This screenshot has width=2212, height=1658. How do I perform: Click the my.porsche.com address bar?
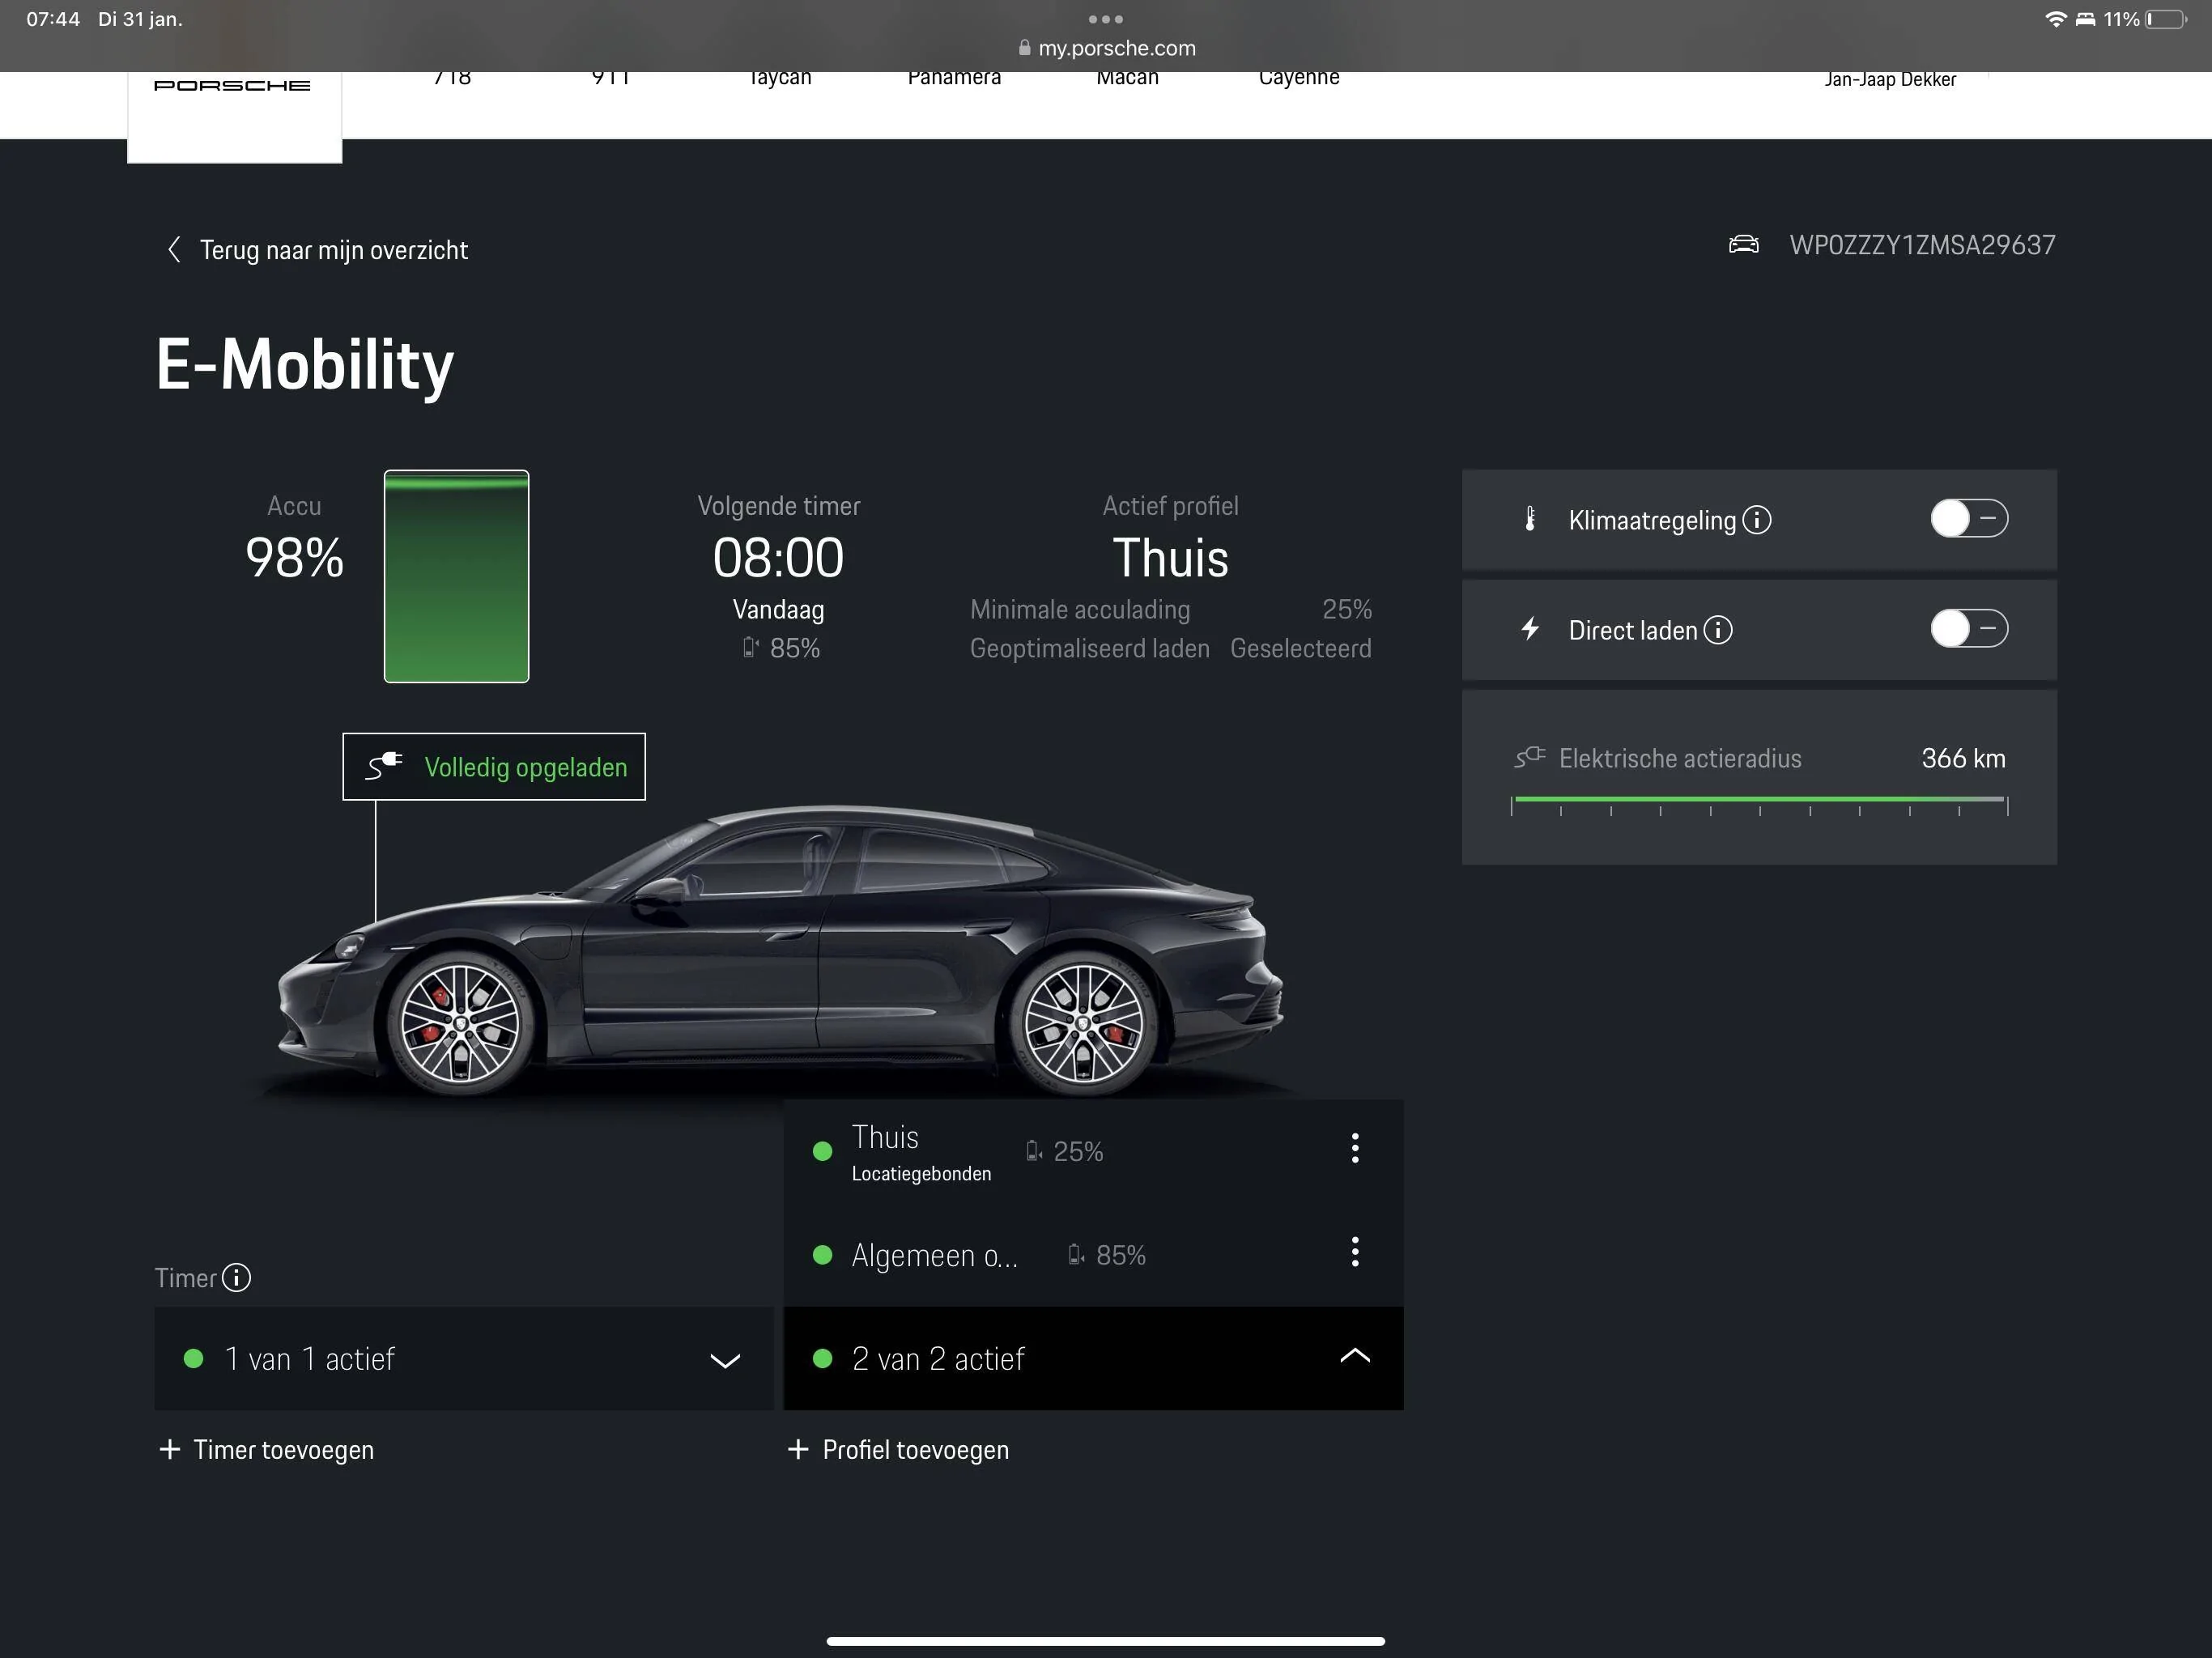point(1106,47)
